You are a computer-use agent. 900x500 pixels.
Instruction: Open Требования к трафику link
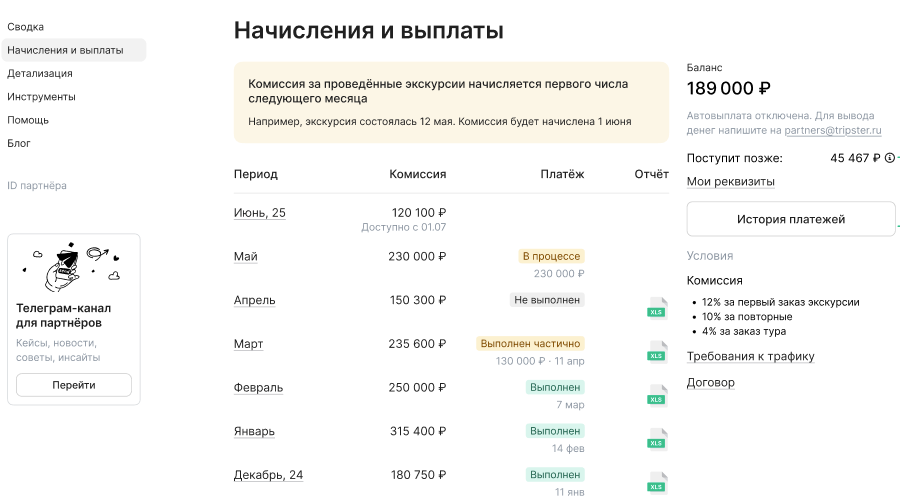750,356
